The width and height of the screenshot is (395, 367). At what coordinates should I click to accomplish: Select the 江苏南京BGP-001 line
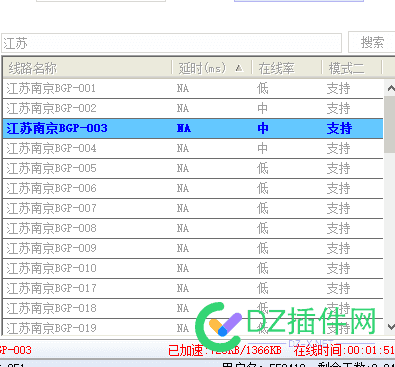tap(193, 88)
